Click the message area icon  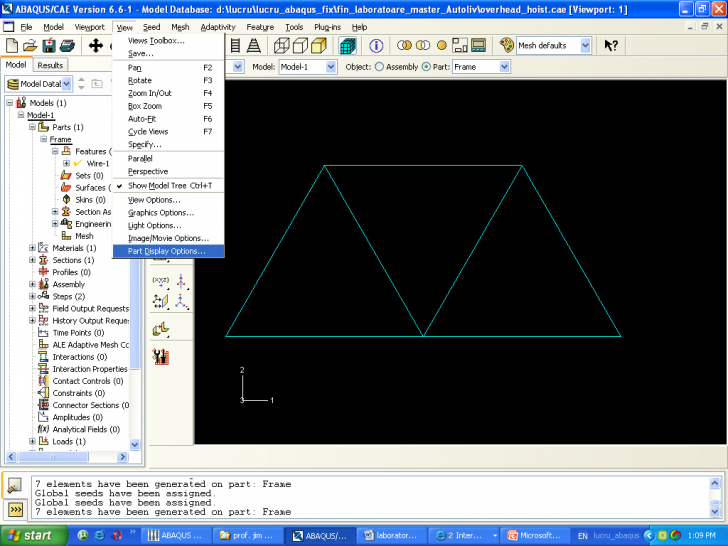click(x=15, y=486)
